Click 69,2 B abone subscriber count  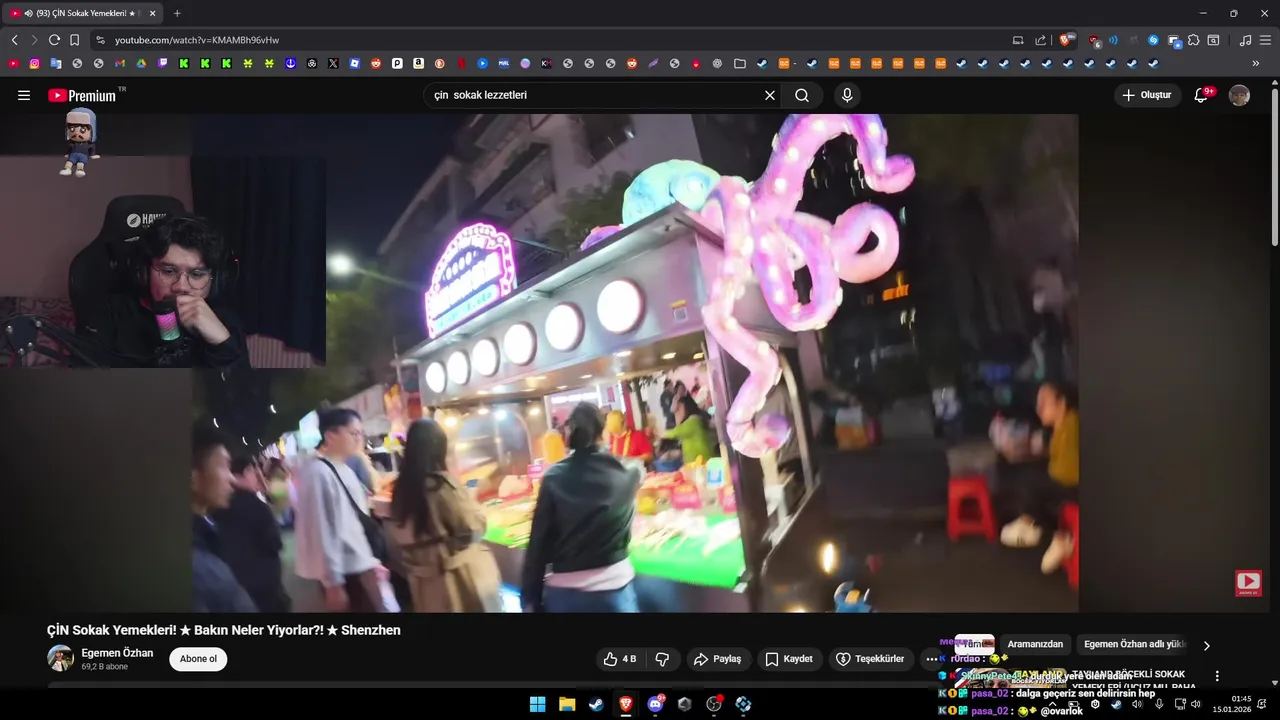[105, 667]
